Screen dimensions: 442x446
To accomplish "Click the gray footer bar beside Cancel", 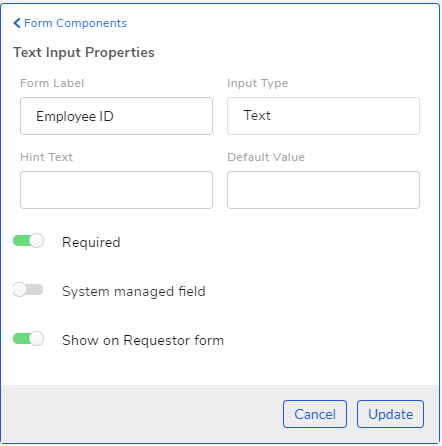I will coord(142,414).
